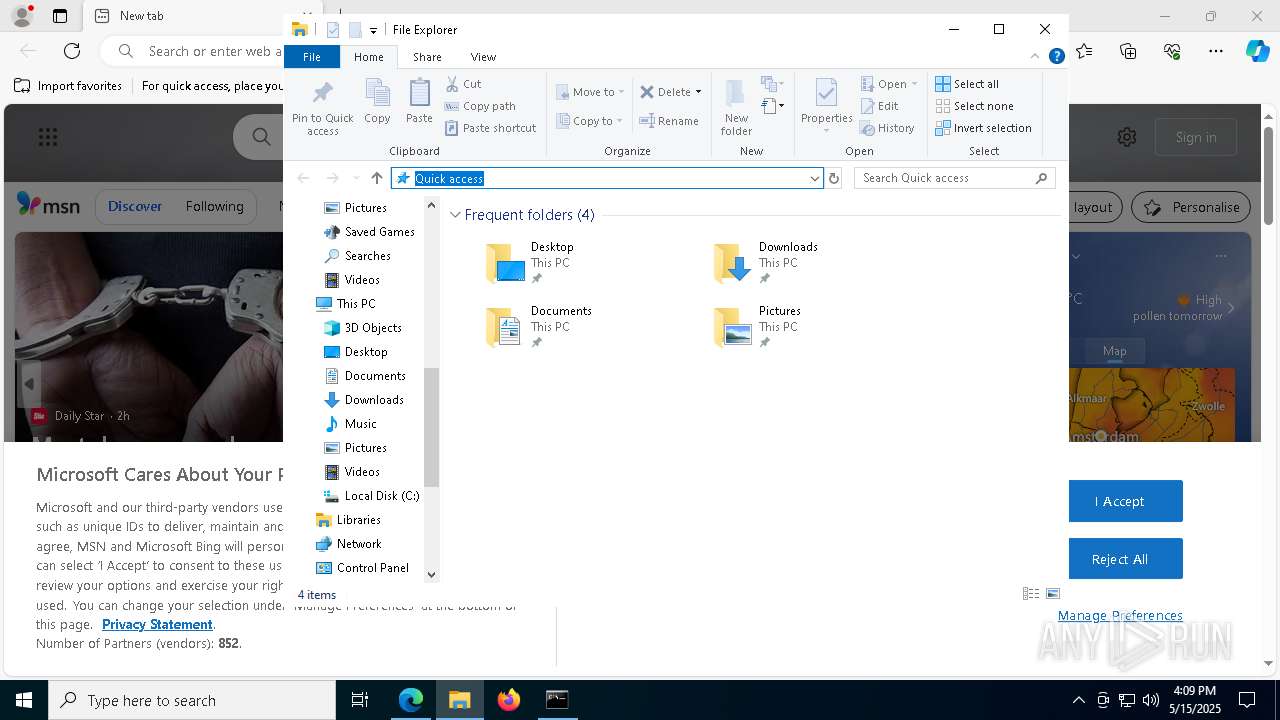Image resolution: width=1280 pixels, height=720 pixels.
Task: Click Copy path in Clipboard group
Action: click(480, 106)
